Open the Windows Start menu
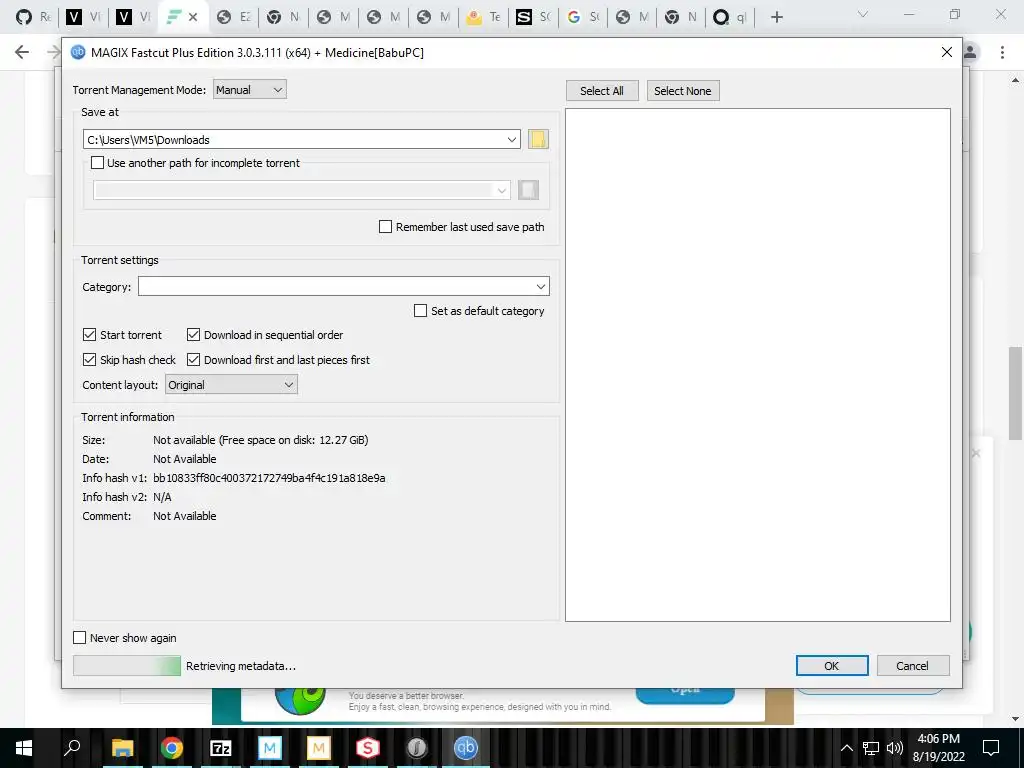This screenshot has width=1024, height=768. [x=24, y=748]
